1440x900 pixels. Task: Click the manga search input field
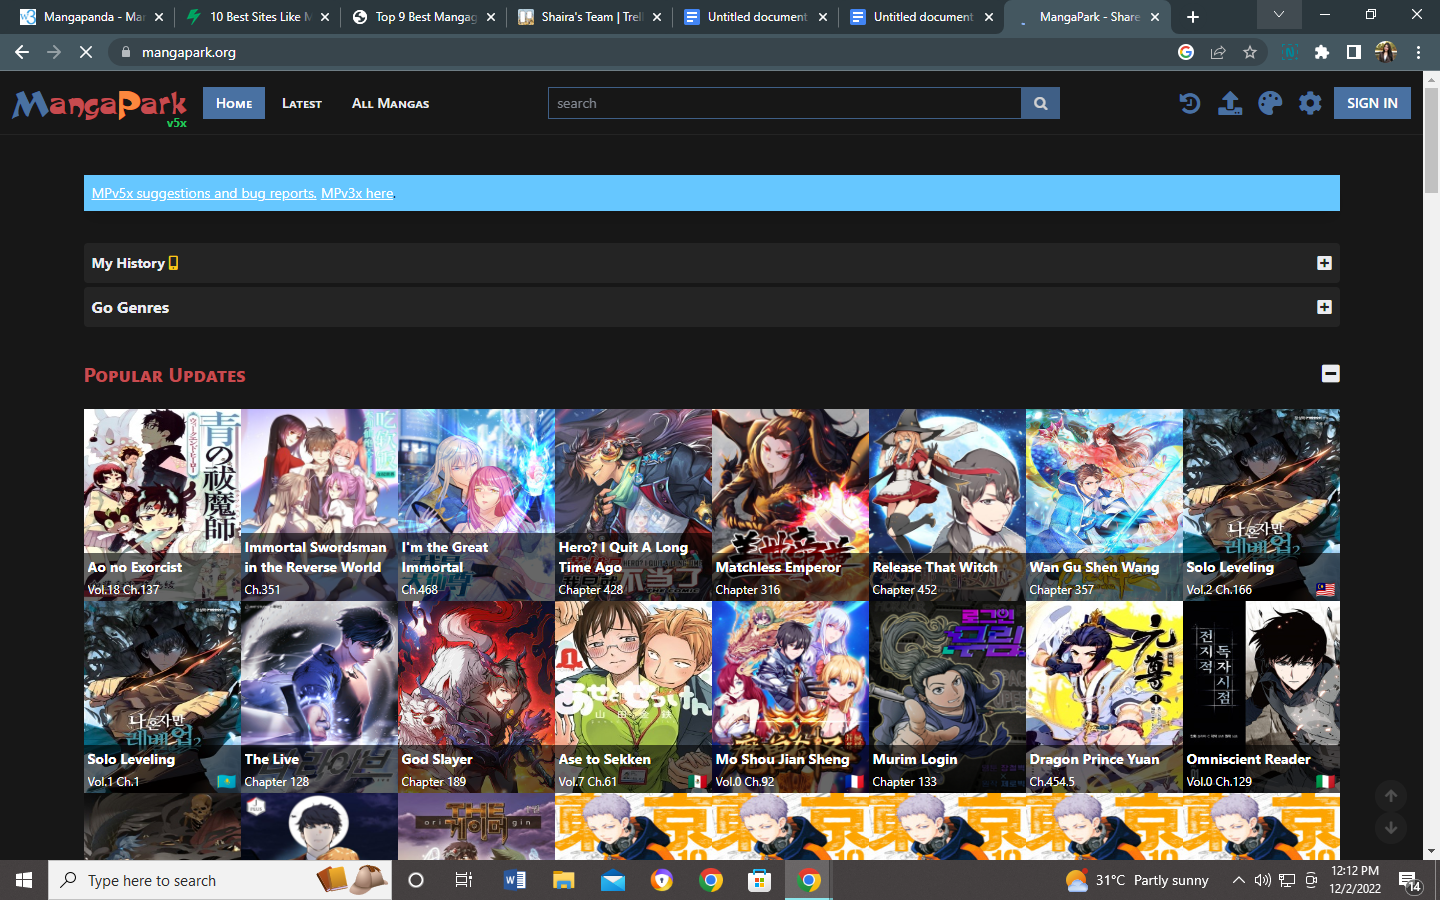click(x=785, y=103)
